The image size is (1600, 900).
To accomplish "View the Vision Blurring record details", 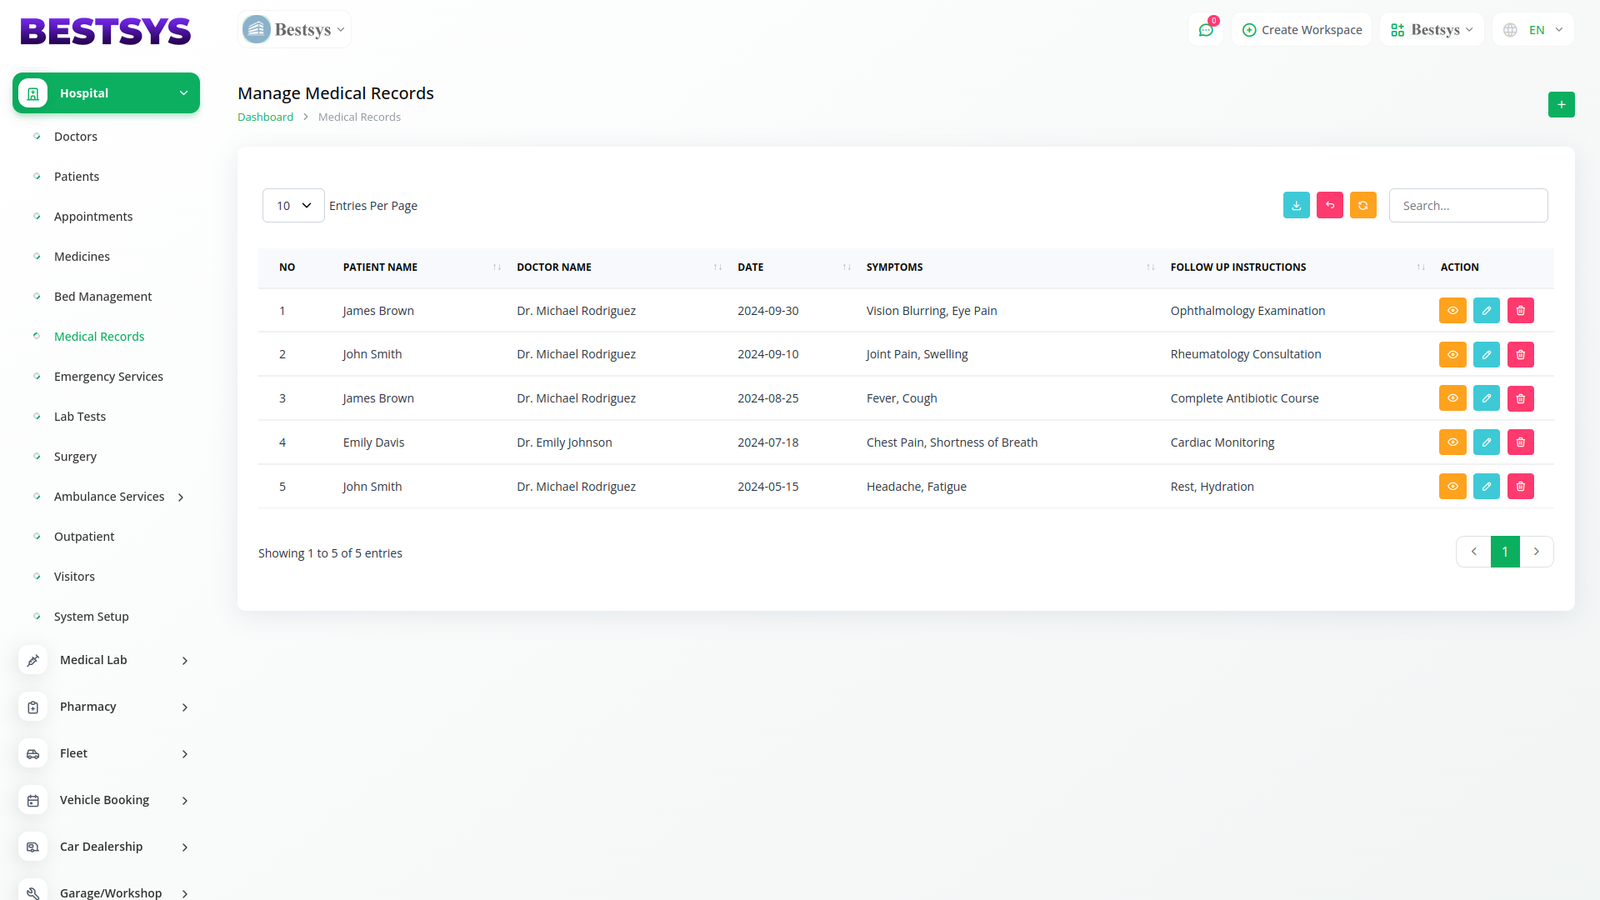I will pyautogui.click(x=1452, y=311).
